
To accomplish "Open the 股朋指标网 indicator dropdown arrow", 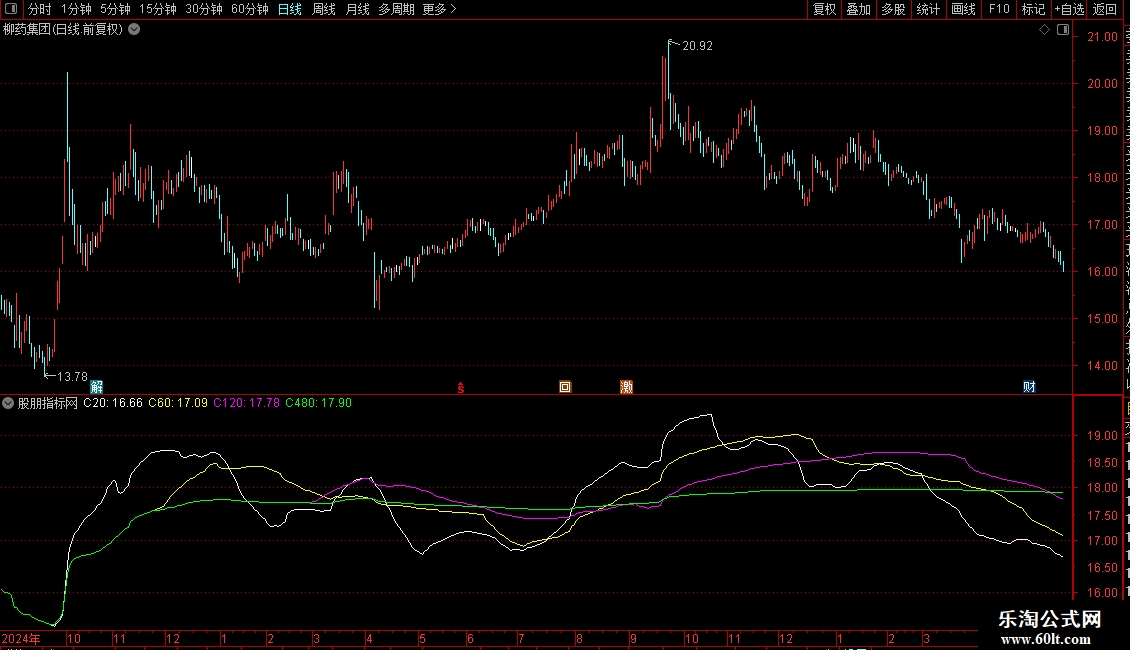I will click(x=8, y=404).
